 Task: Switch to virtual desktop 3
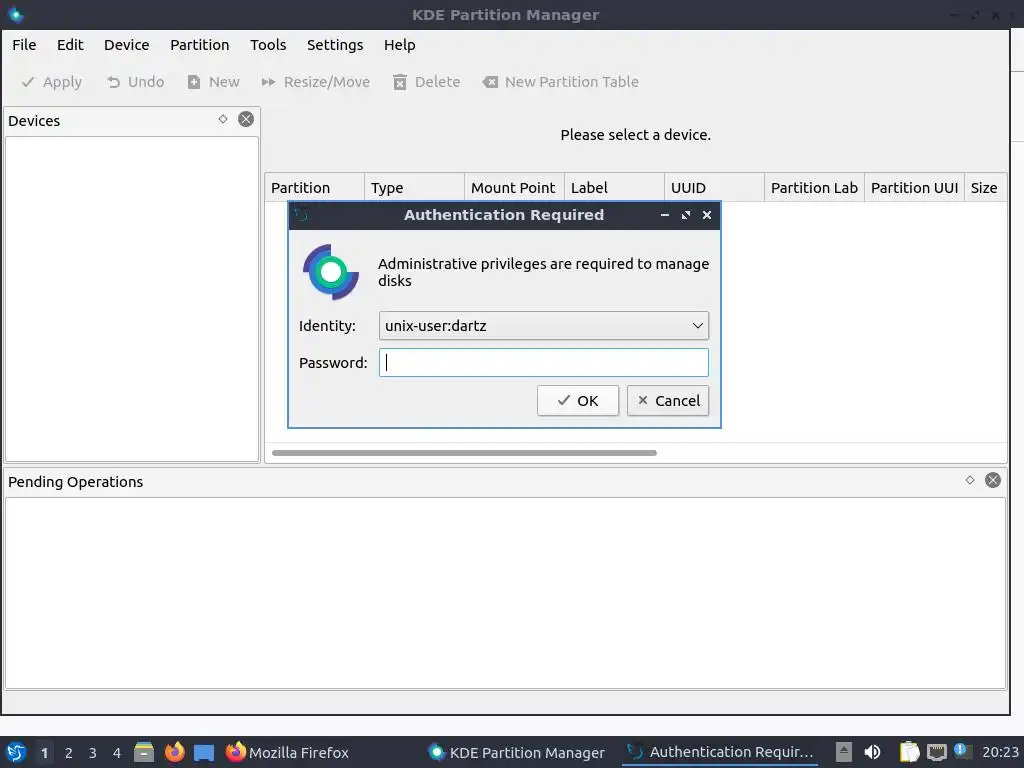tap(93, 752)
